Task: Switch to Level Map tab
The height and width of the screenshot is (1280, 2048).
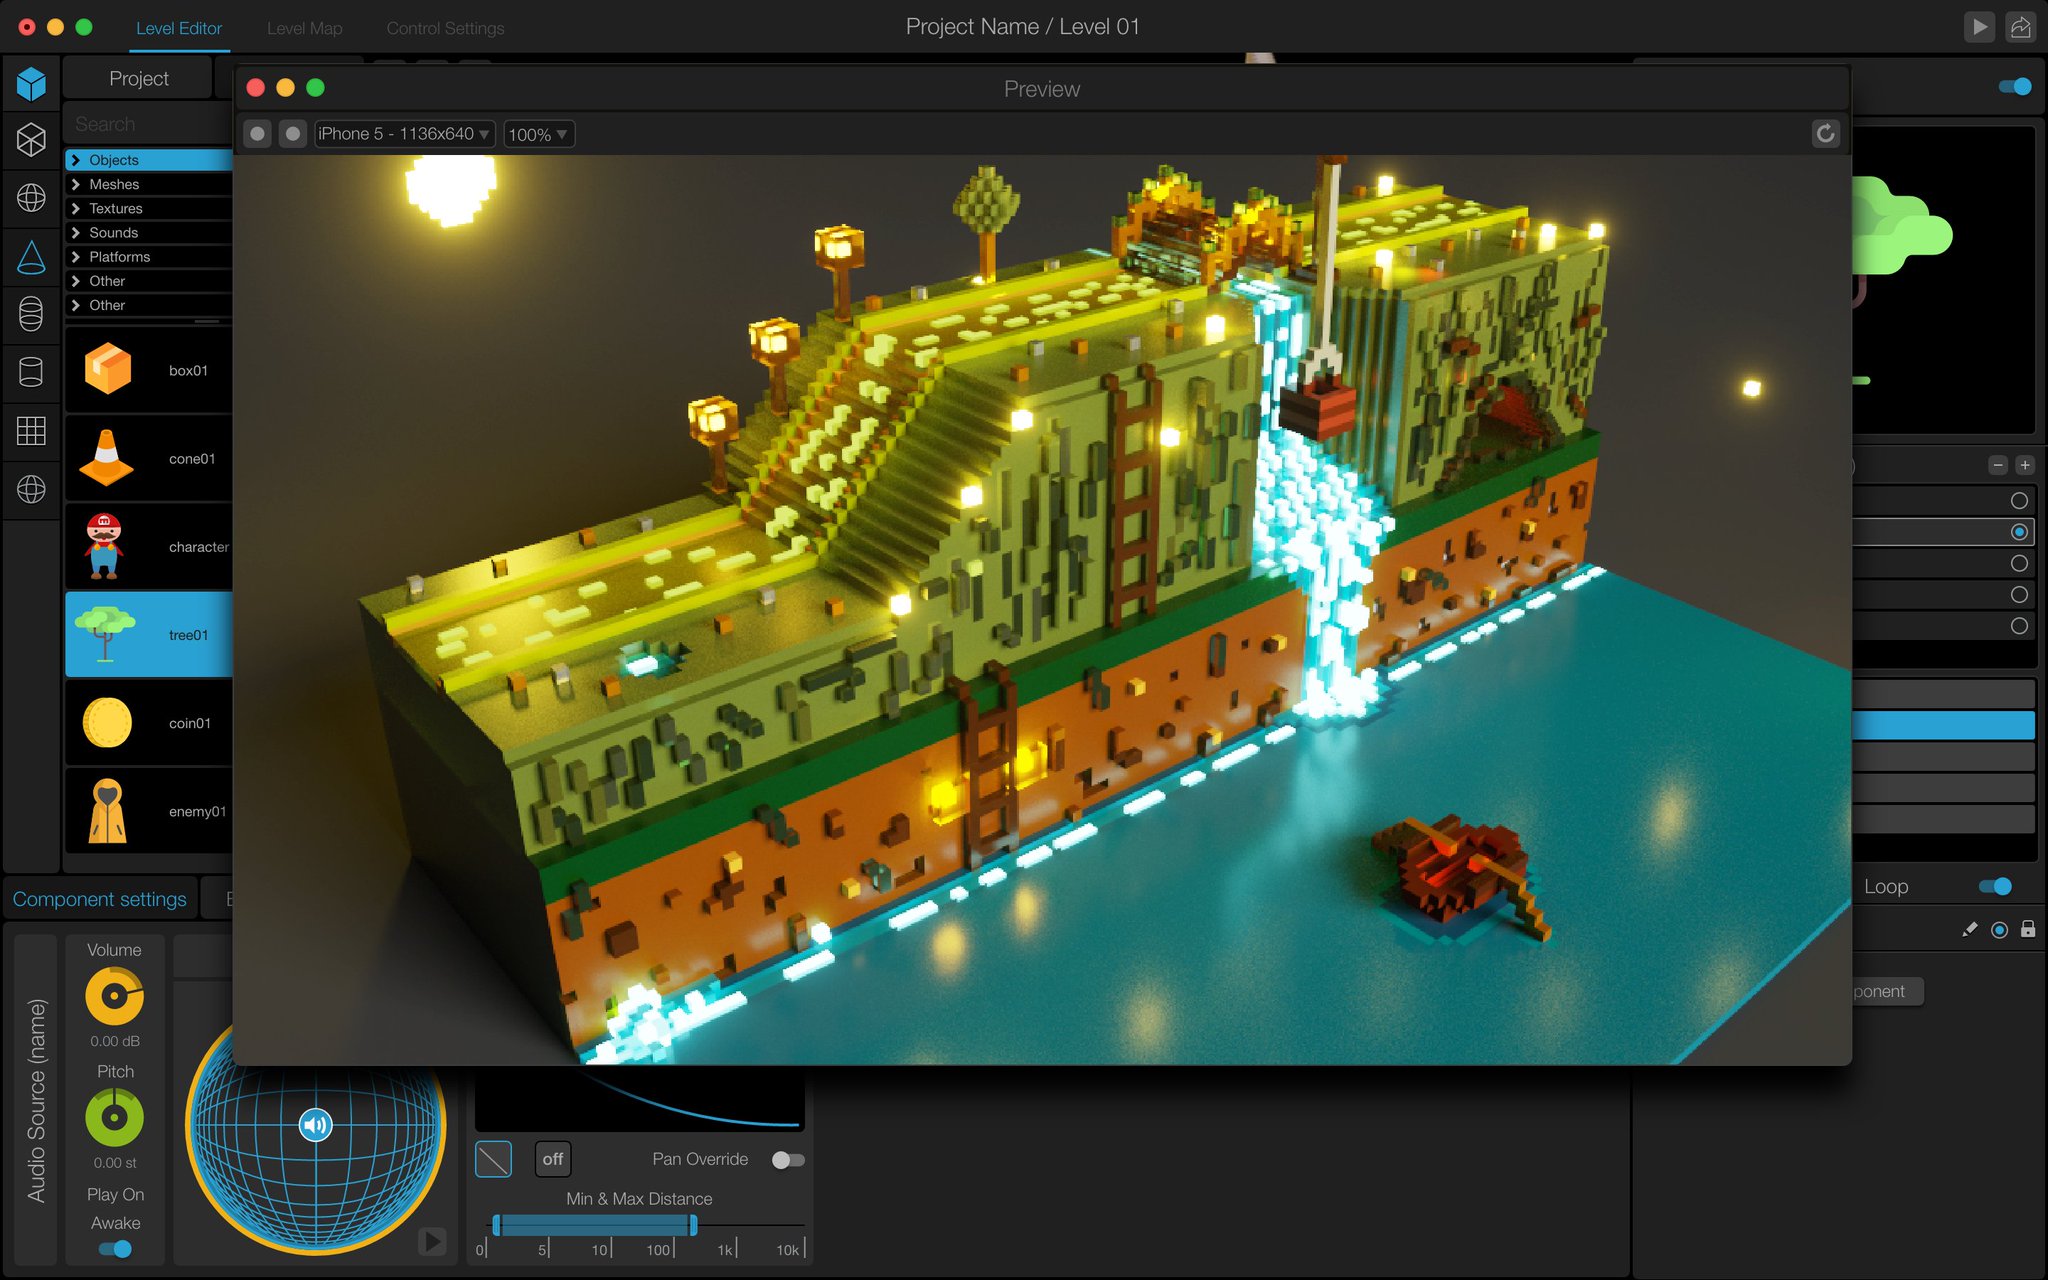Action: pyautogui.click(x=305, y=25)
